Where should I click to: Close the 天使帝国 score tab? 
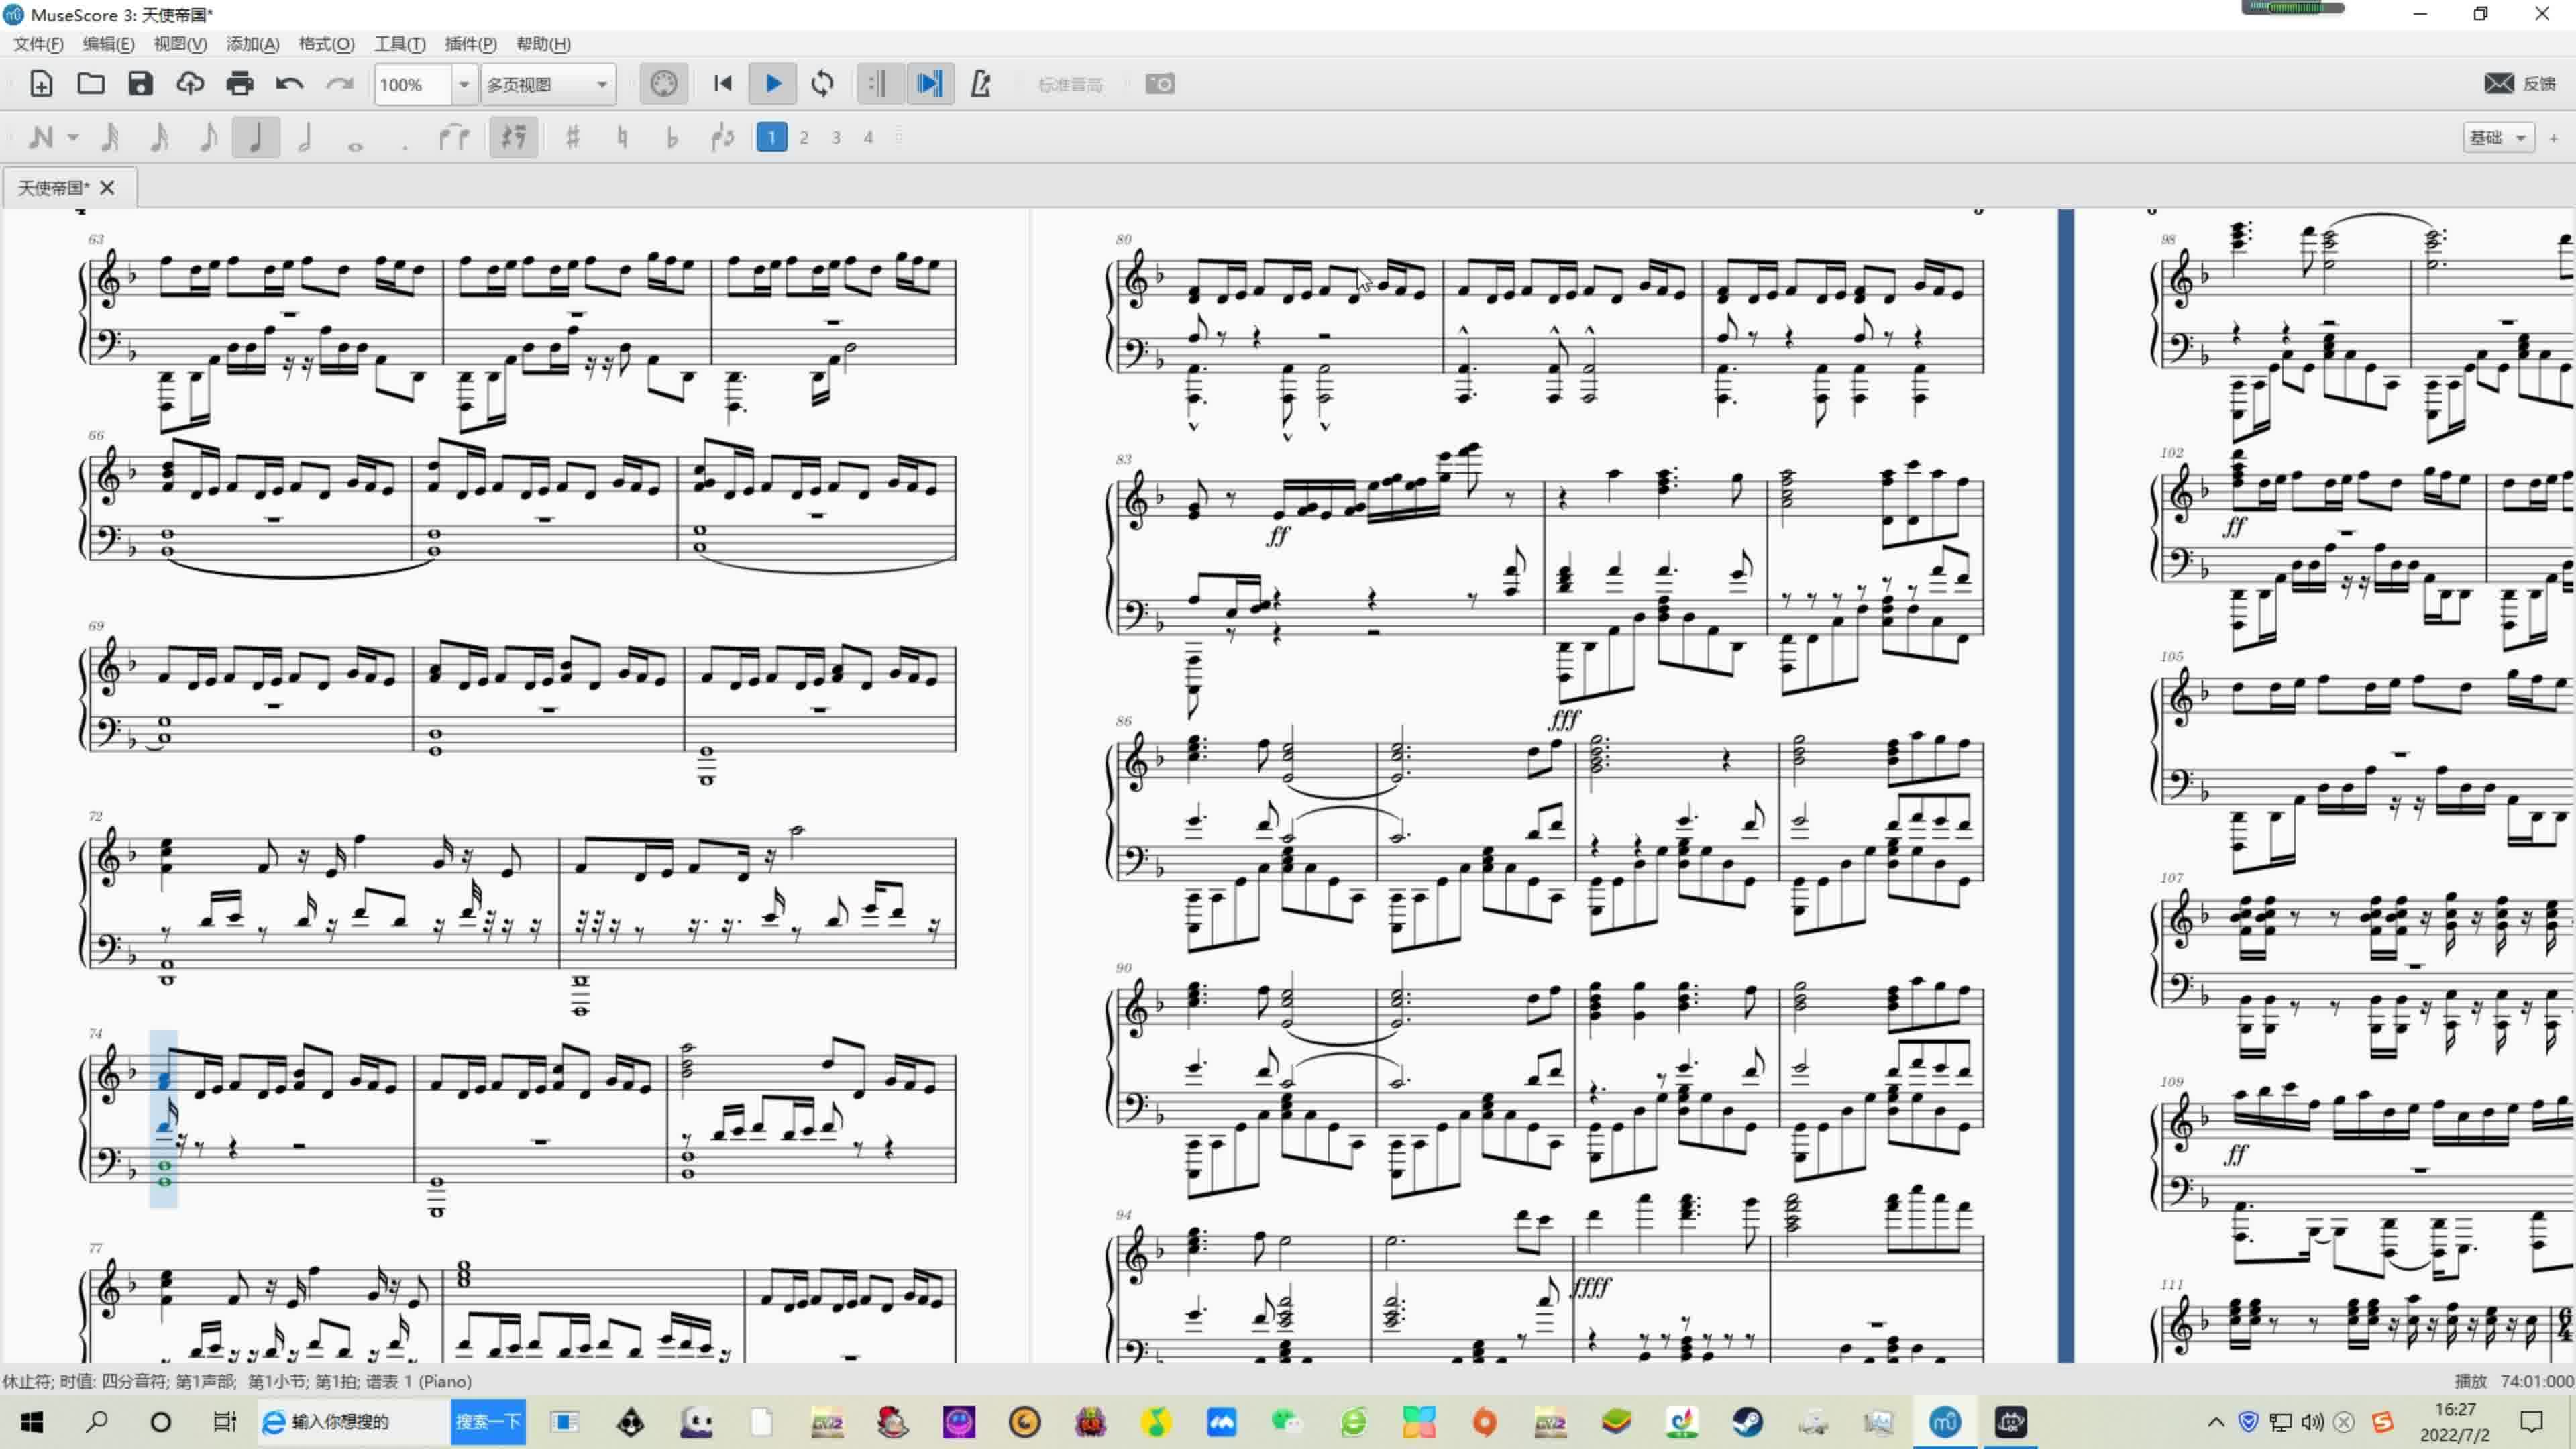pos(108,187)
